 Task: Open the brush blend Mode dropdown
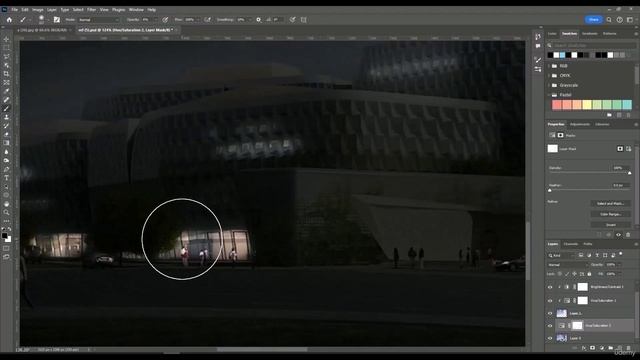[99, 20]
